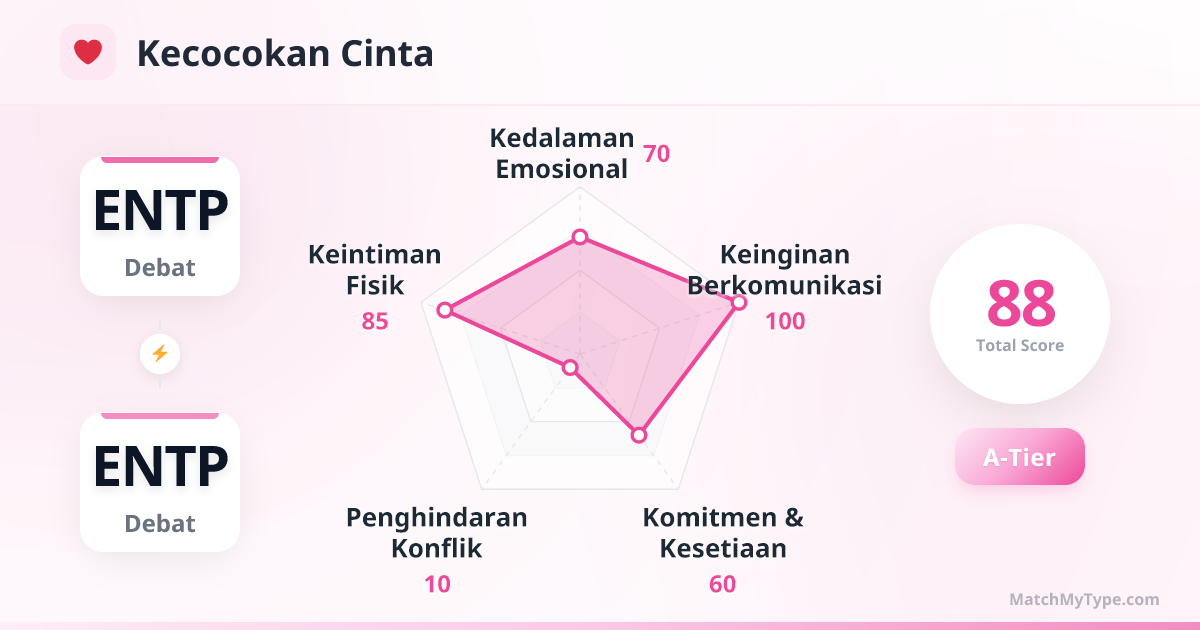Select the top ENTP Debat card

tap(160, 226)
